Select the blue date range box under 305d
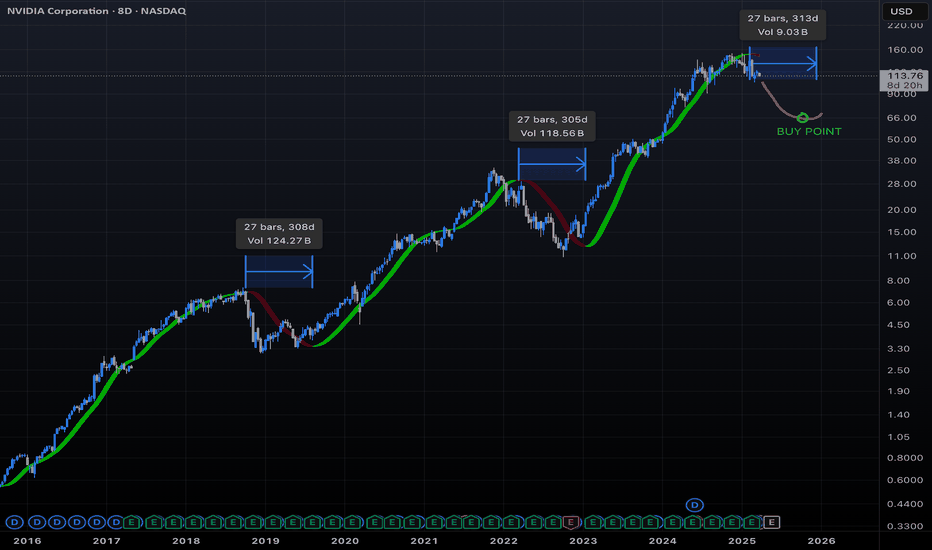 click(x=552, y=164)
